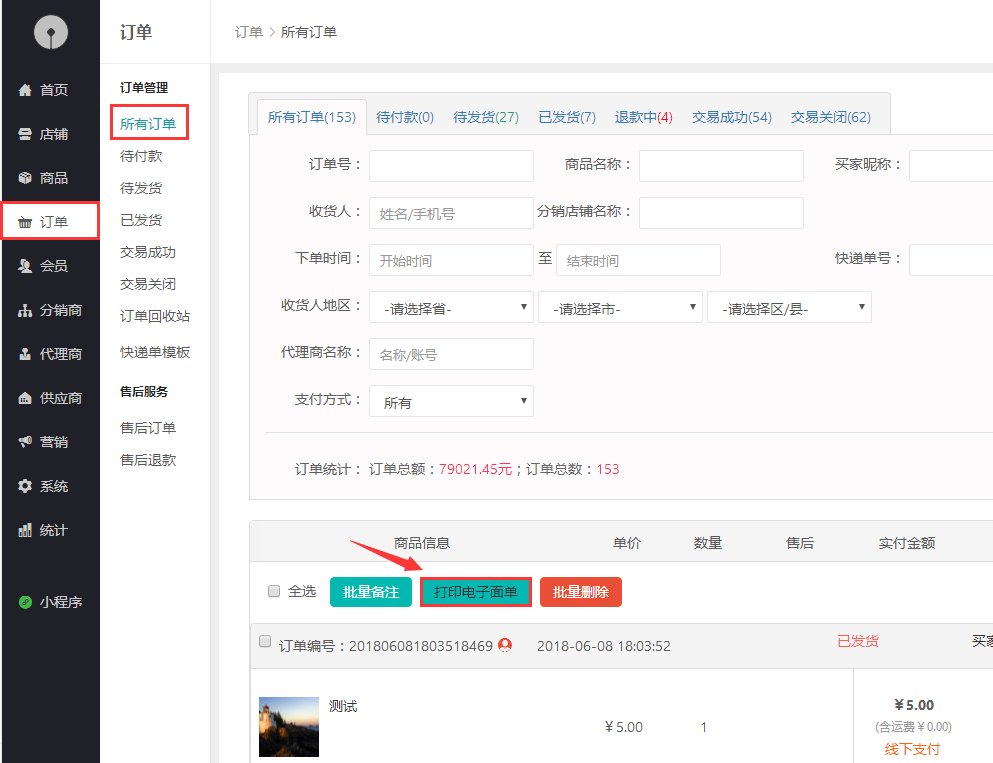Click the buyer avatar icon beside order number
The image size is (993, 763).
[x=505, y=645]
